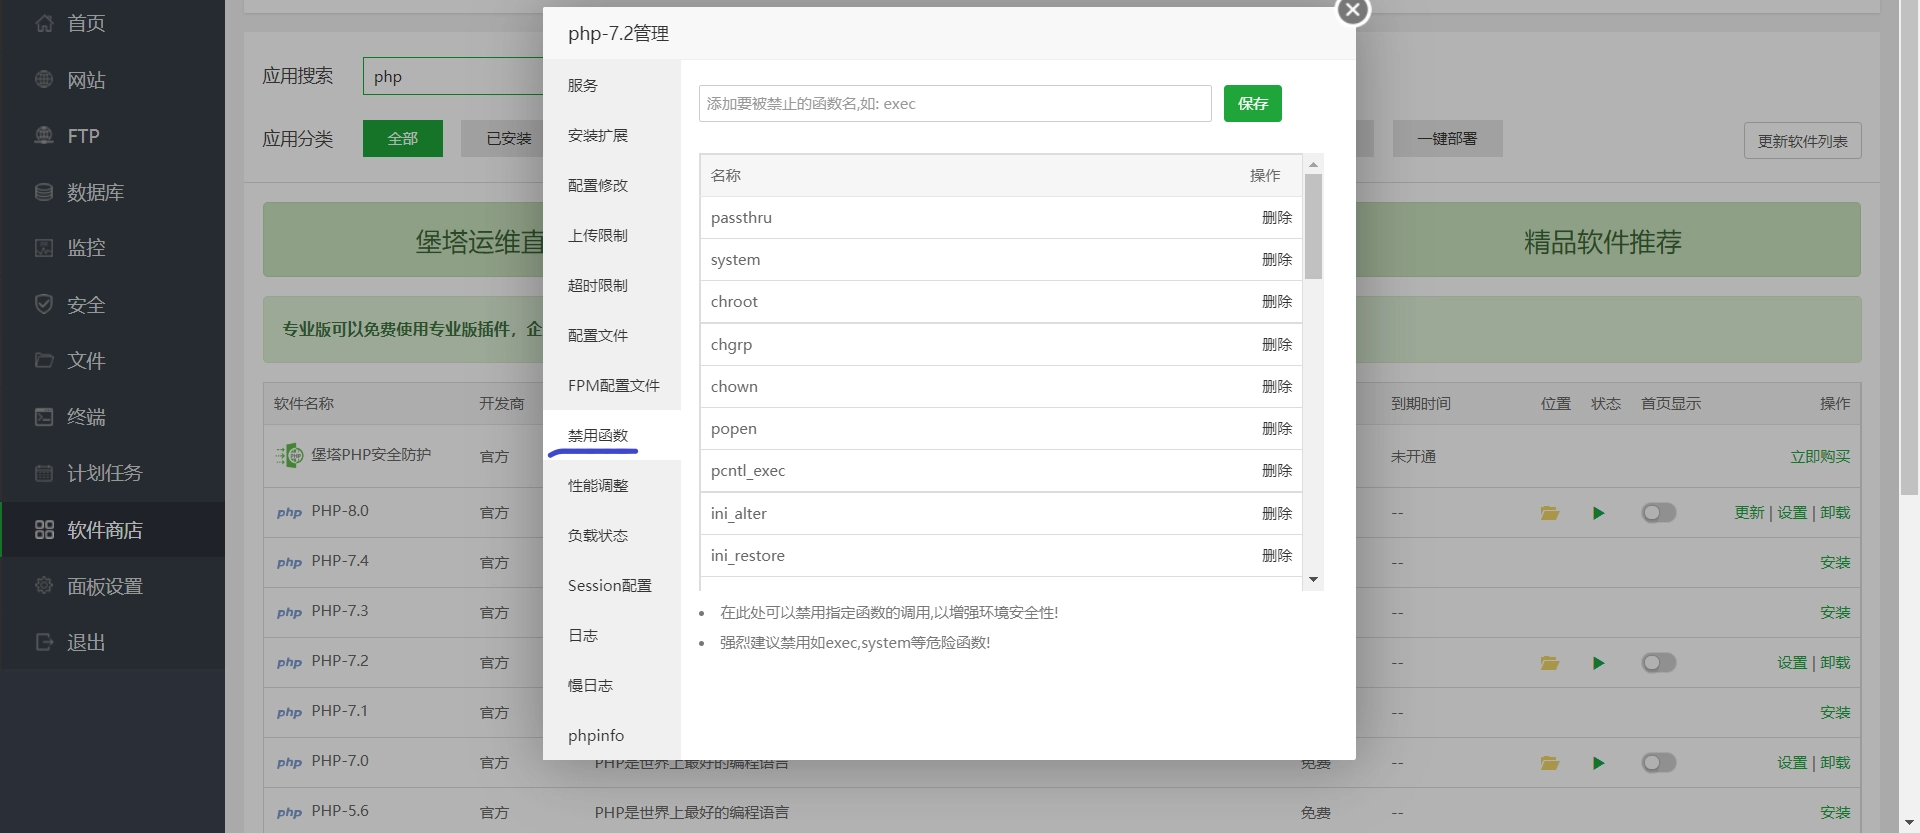Screen dimensions: 1920x833
Task: Close the php-7.2管理 dialog
Action: (x=1353, y=11)
